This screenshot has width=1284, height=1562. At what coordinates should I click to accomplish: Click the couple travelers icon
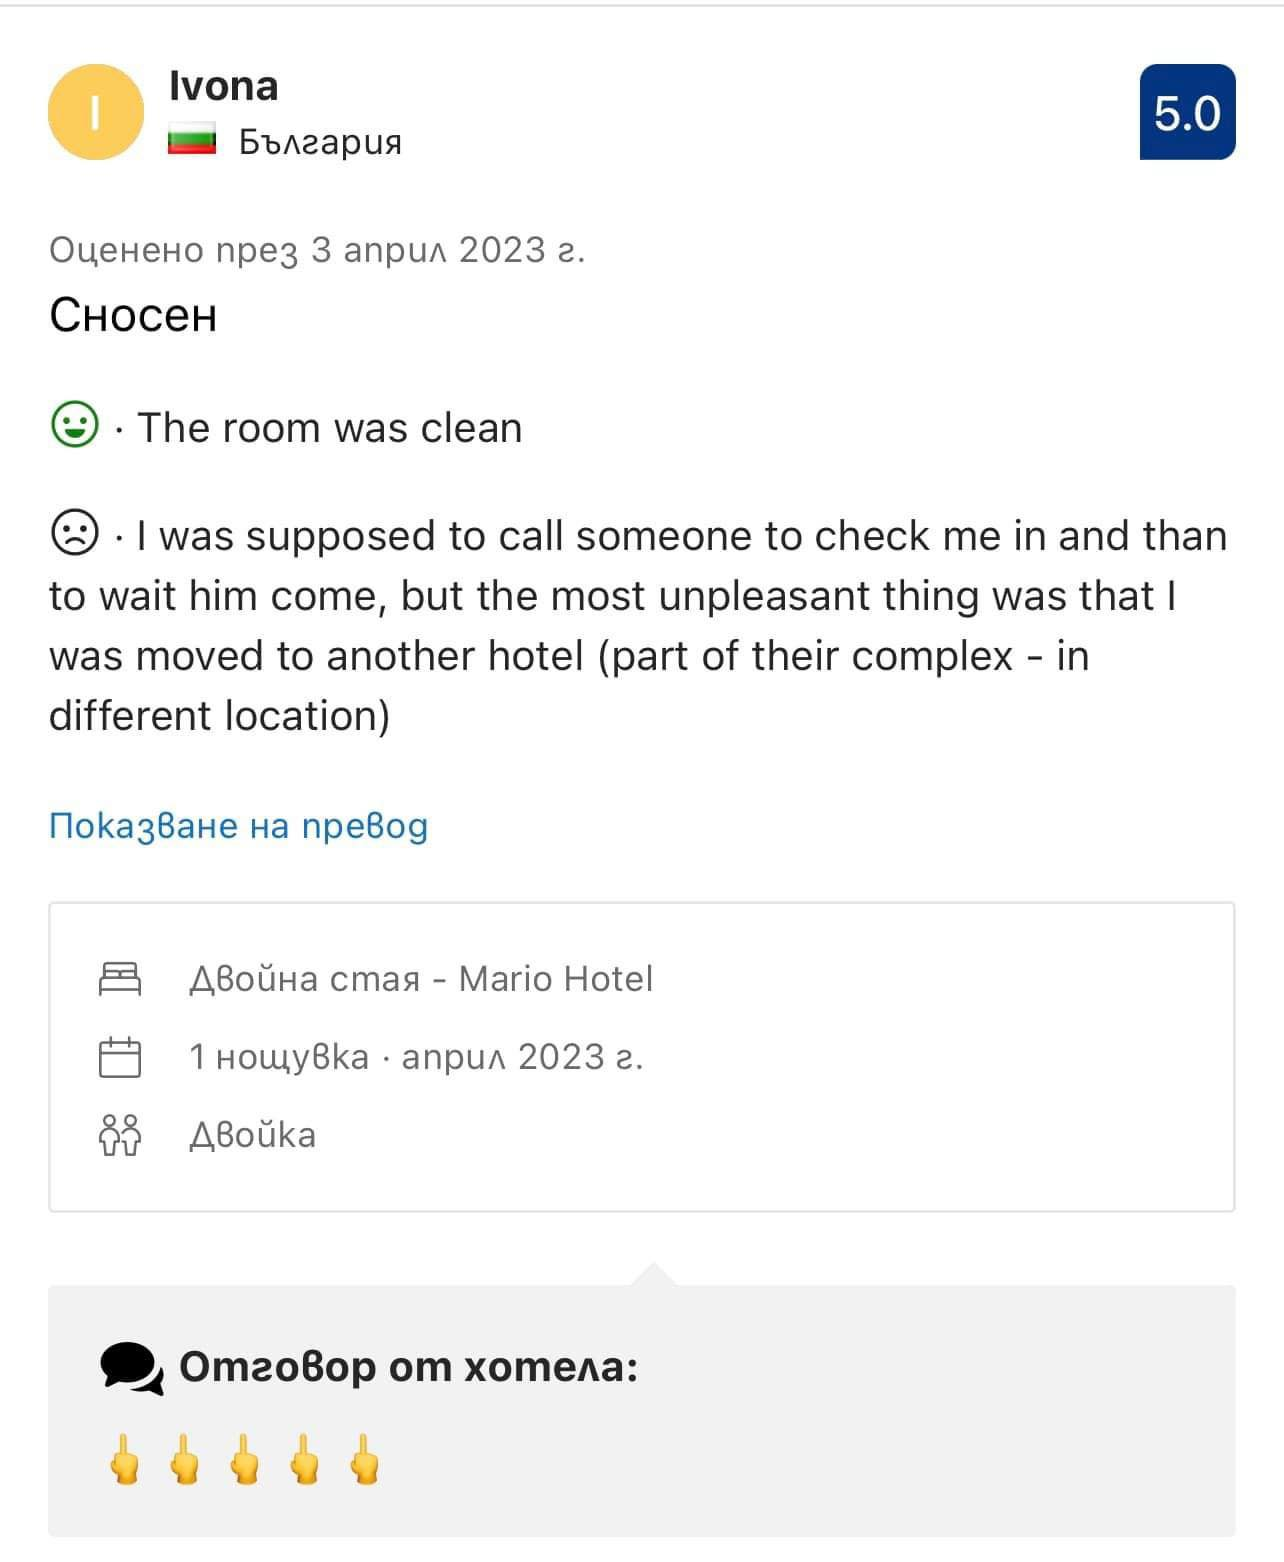click(x=120, y=1135)
